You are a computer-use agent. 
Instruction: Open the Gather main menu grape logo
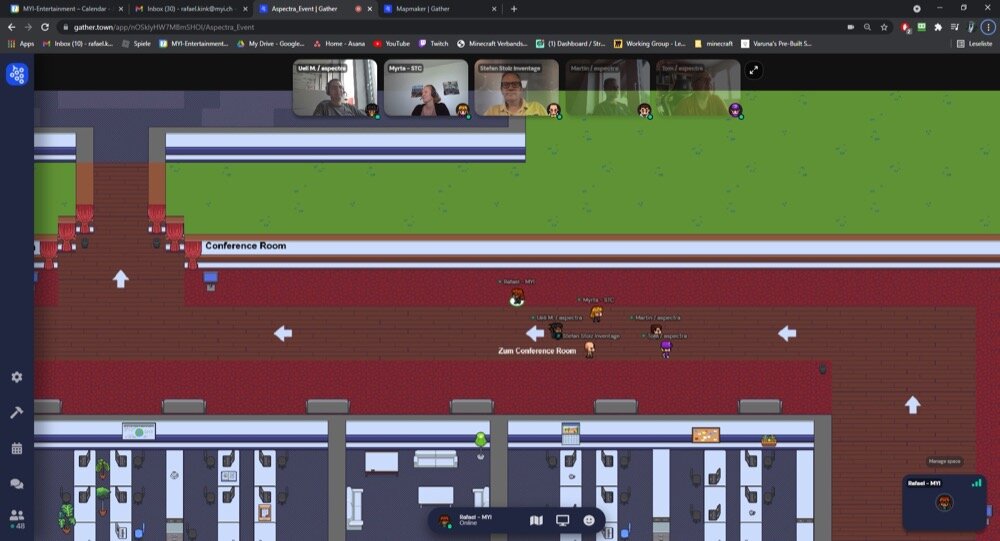click(x=17, y=74)
